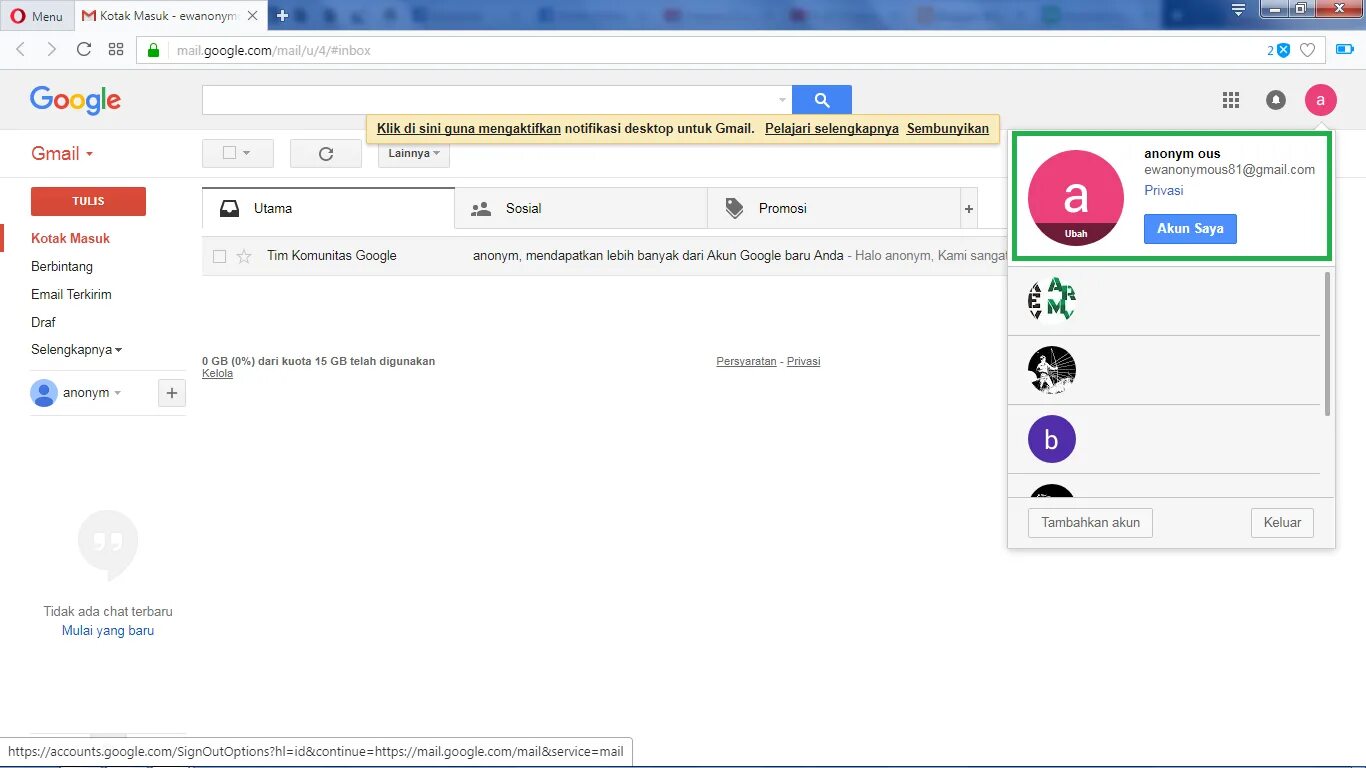Viewport: 1366px width, 768px height.
Task: Open Berbintang folder
Action: pyautogui.click(x=62, y=266)
